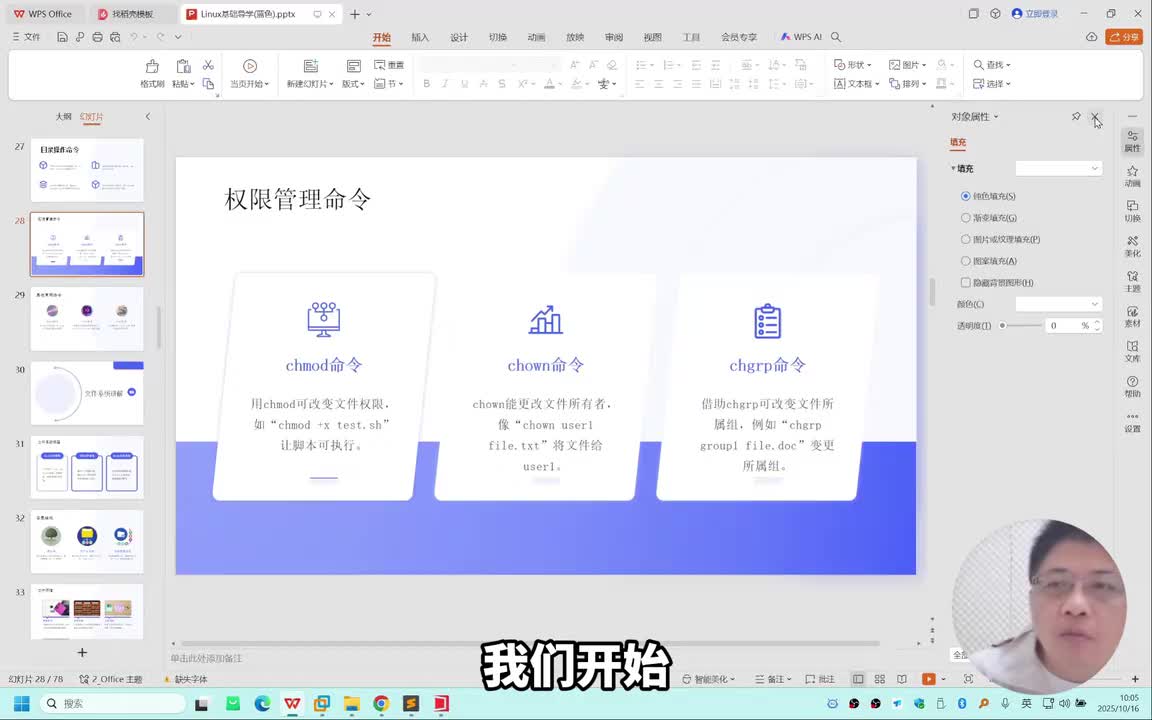
Task: Toggle Normal view button in status bar
Action: 857,679
